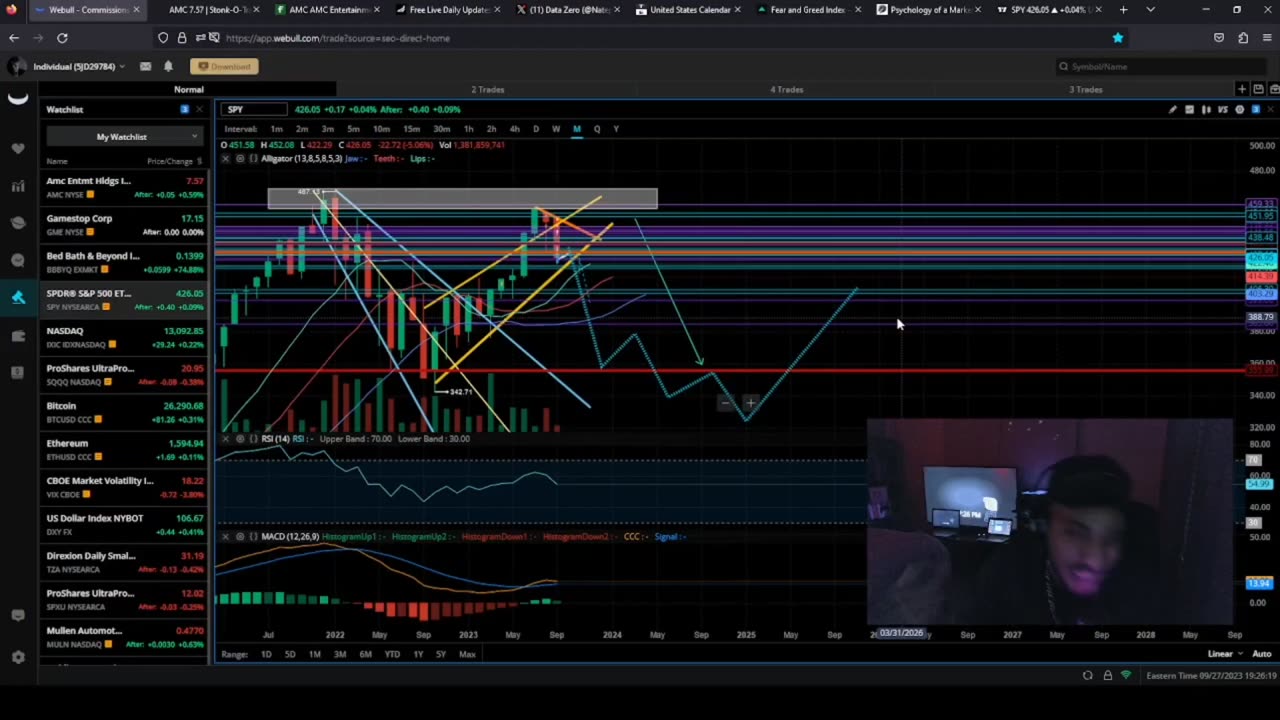Screen dimensions: 1280x720
Task: Switch to the 2 Trades layout tab
Action: pos(488,89)
